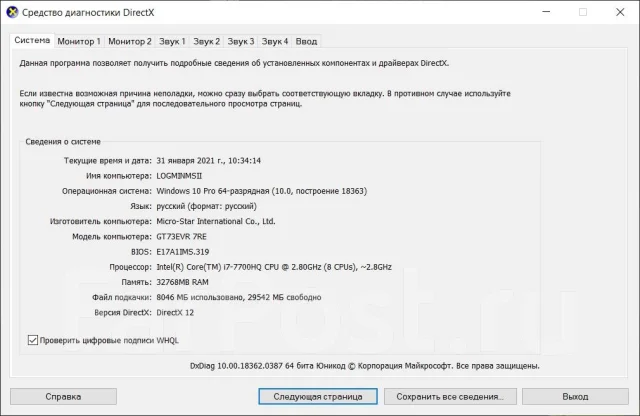The image size is (640, 416).
Task: Select the Звук 1 tab
Action: 172,41
